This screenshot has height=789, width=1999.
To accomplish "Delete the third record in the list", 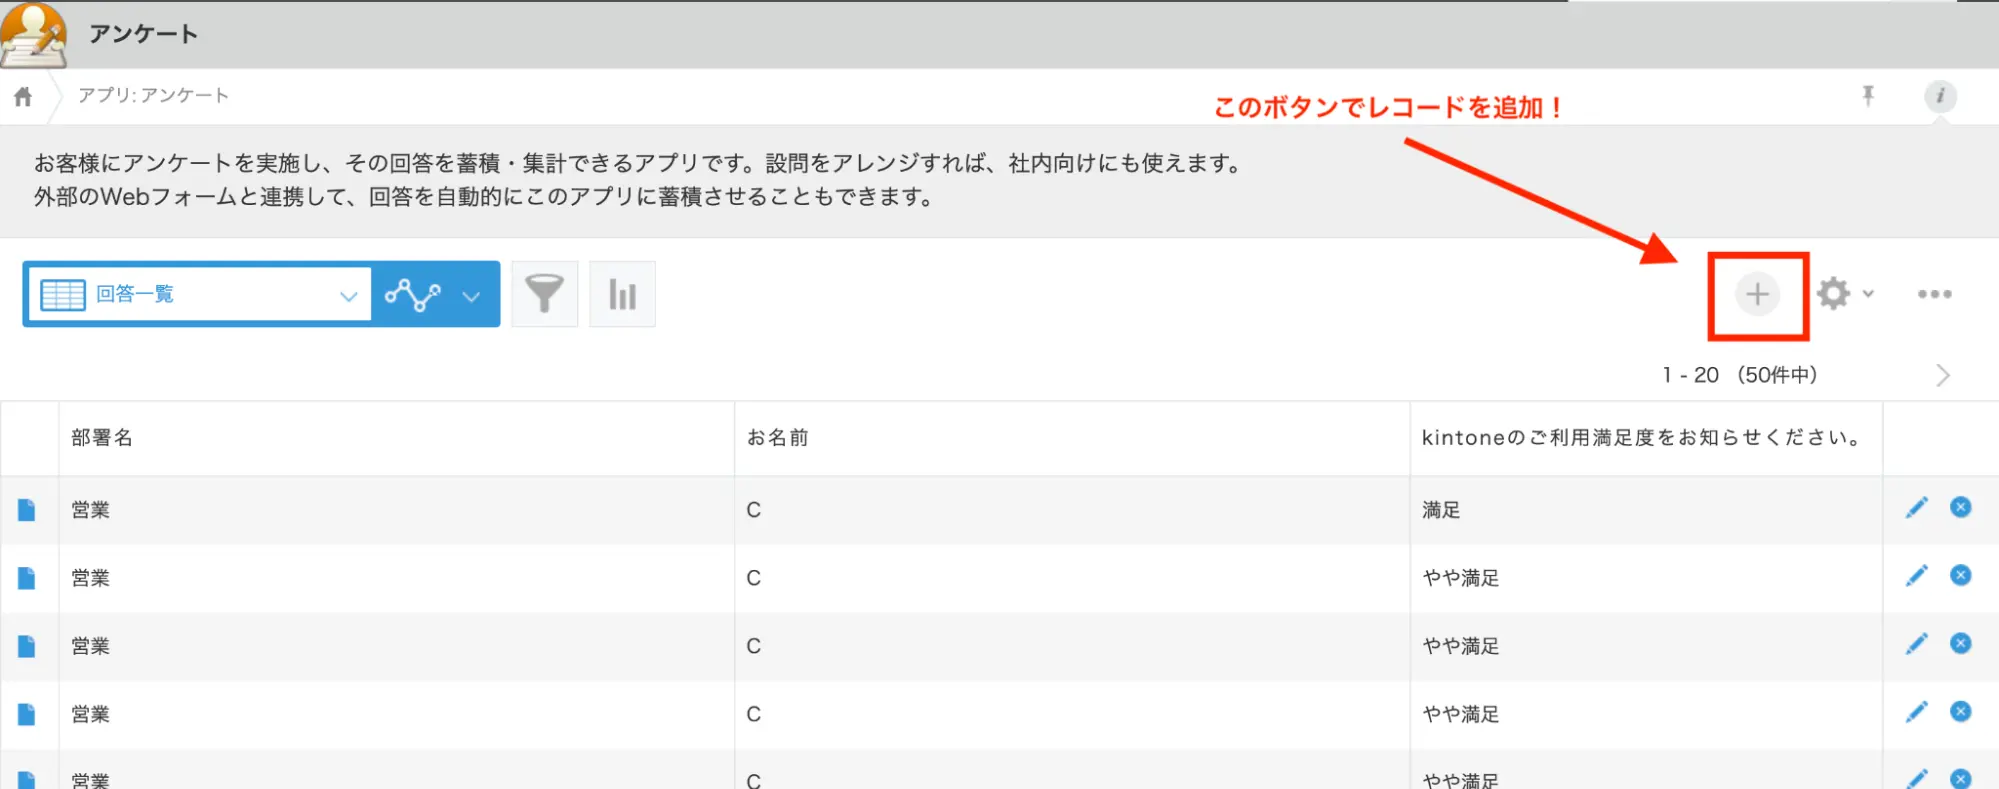I will [x=1960, y=643].
